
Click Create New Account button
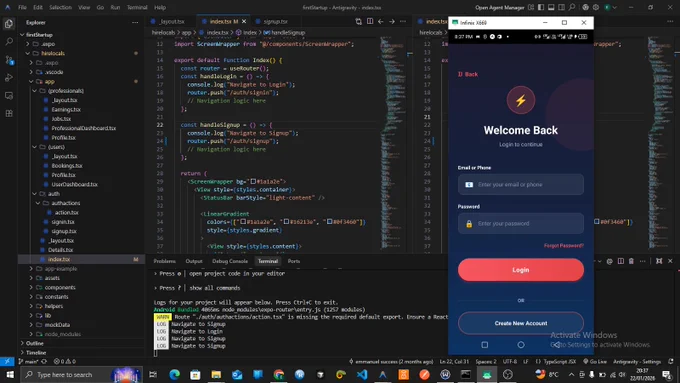pyautogui.click(x=520, y=323)
